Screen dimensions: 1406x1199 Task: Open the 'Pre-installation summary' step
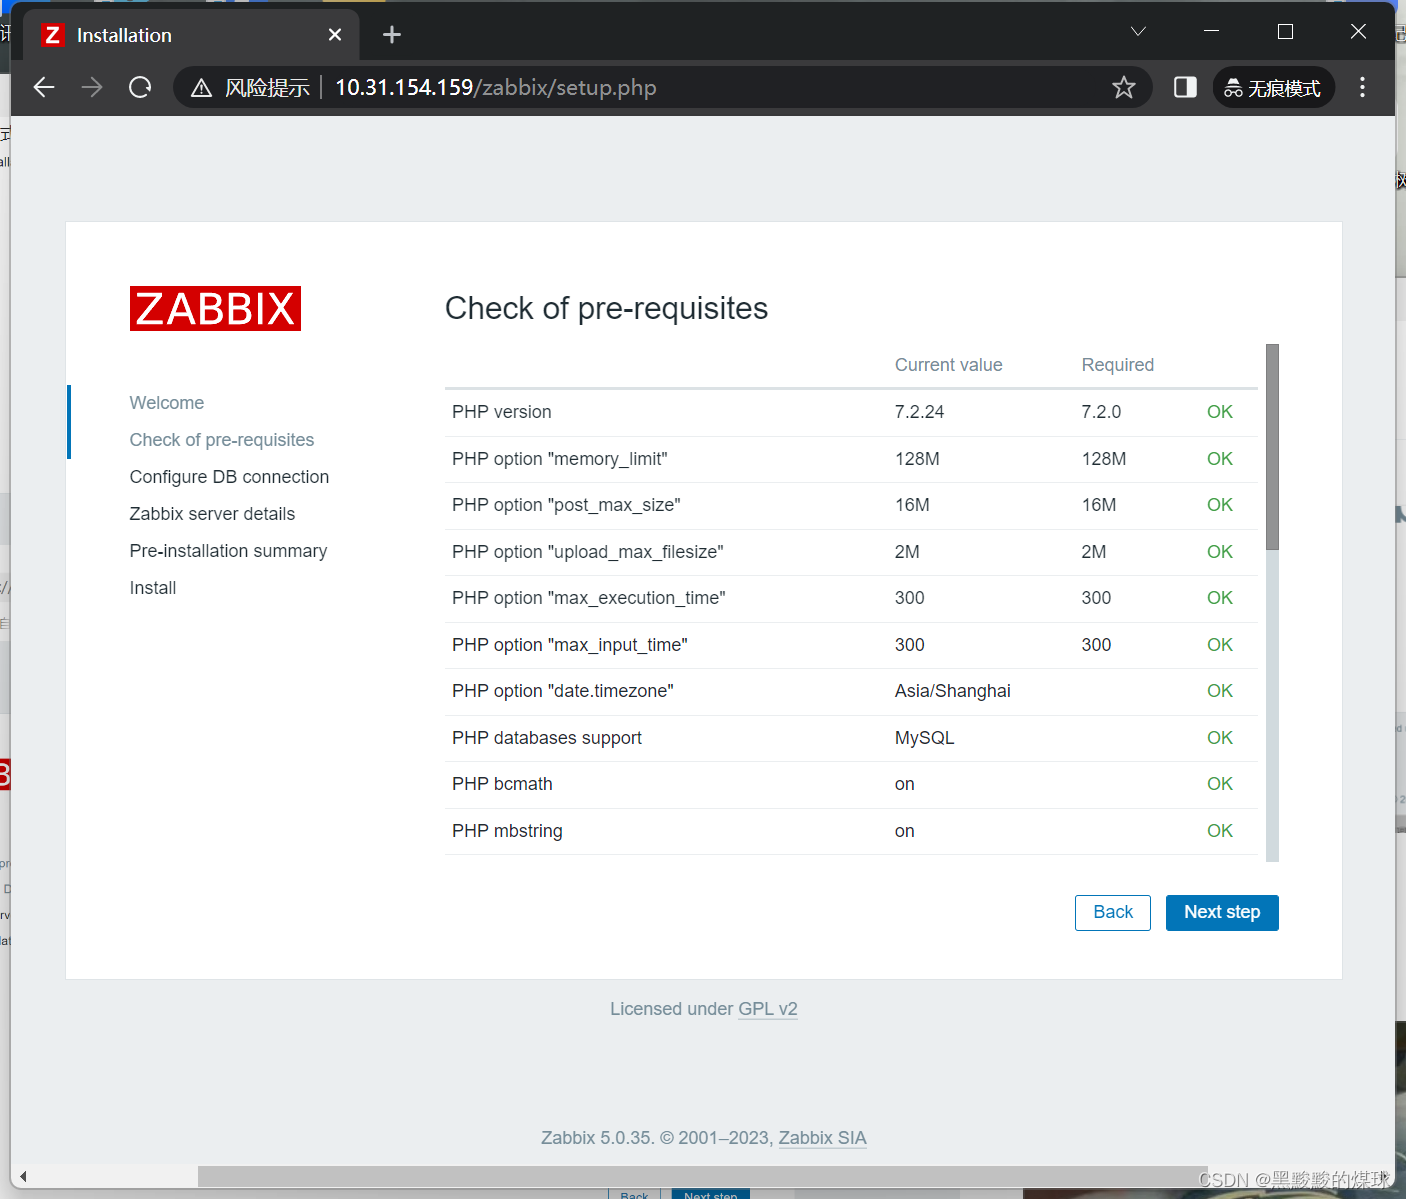(228, 550)
